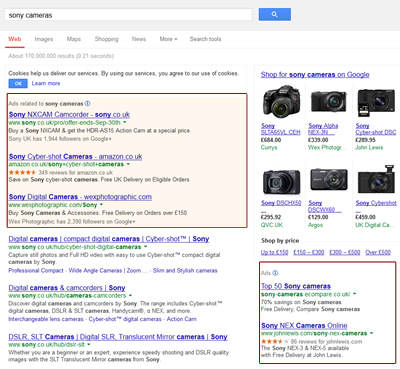Open the 'Sony DSCHX50' product link

click(281, 203)
